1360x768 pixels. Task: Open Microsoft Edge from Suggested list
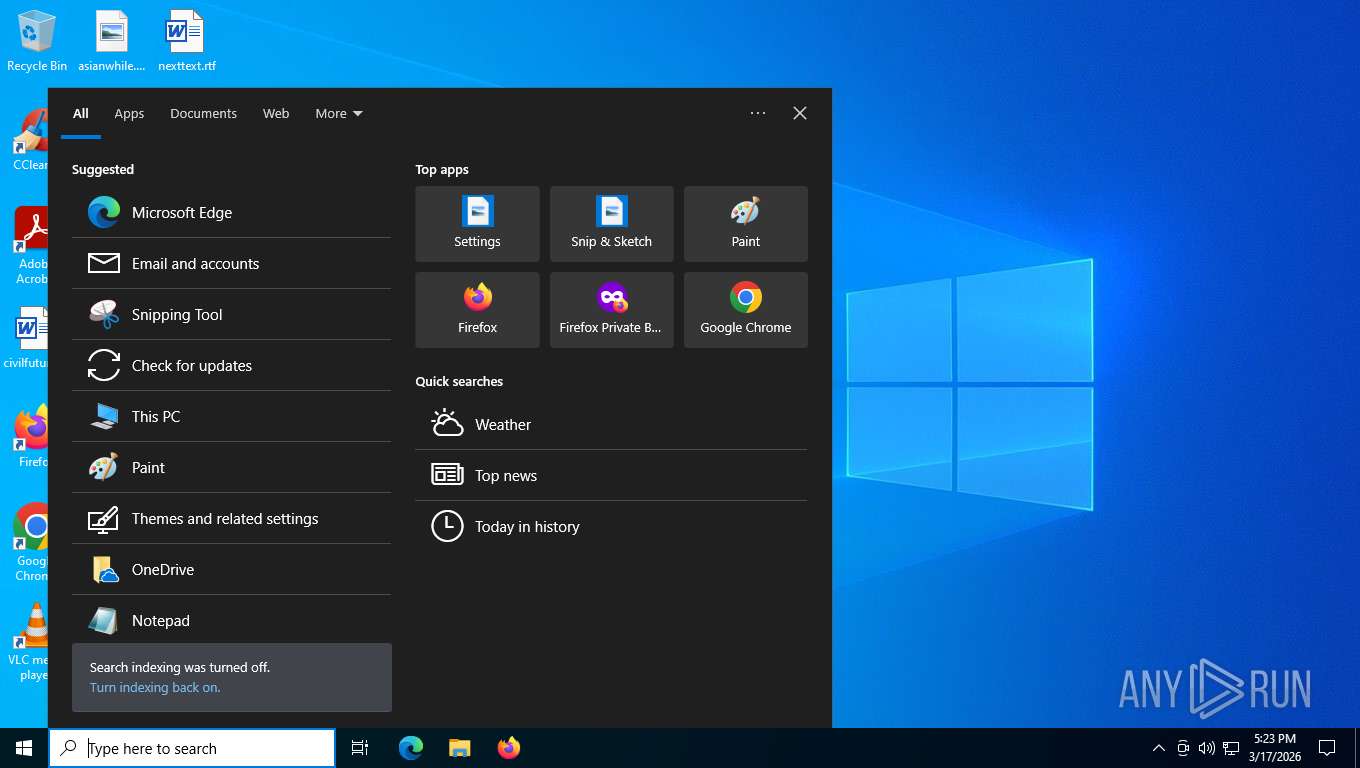(231, 212)
